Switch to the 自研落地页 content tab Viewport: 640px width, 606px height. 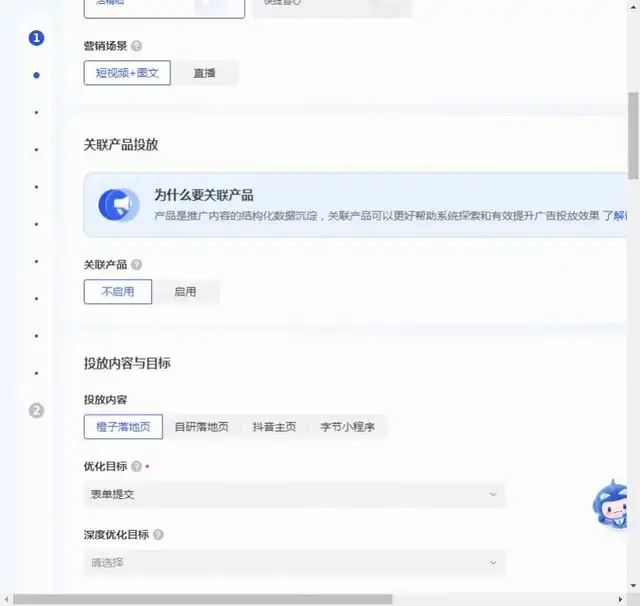(x=201, y=427)
